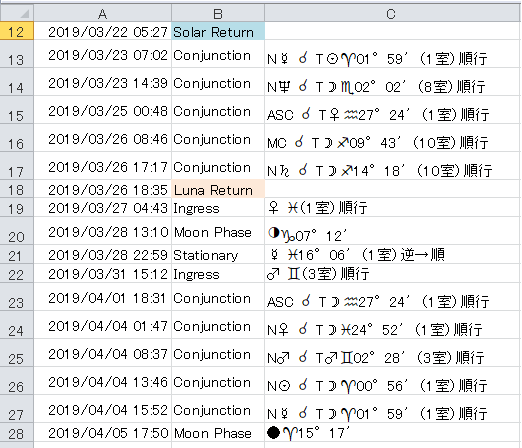Select column B header

pyautogui.click(x=218, y=14)
